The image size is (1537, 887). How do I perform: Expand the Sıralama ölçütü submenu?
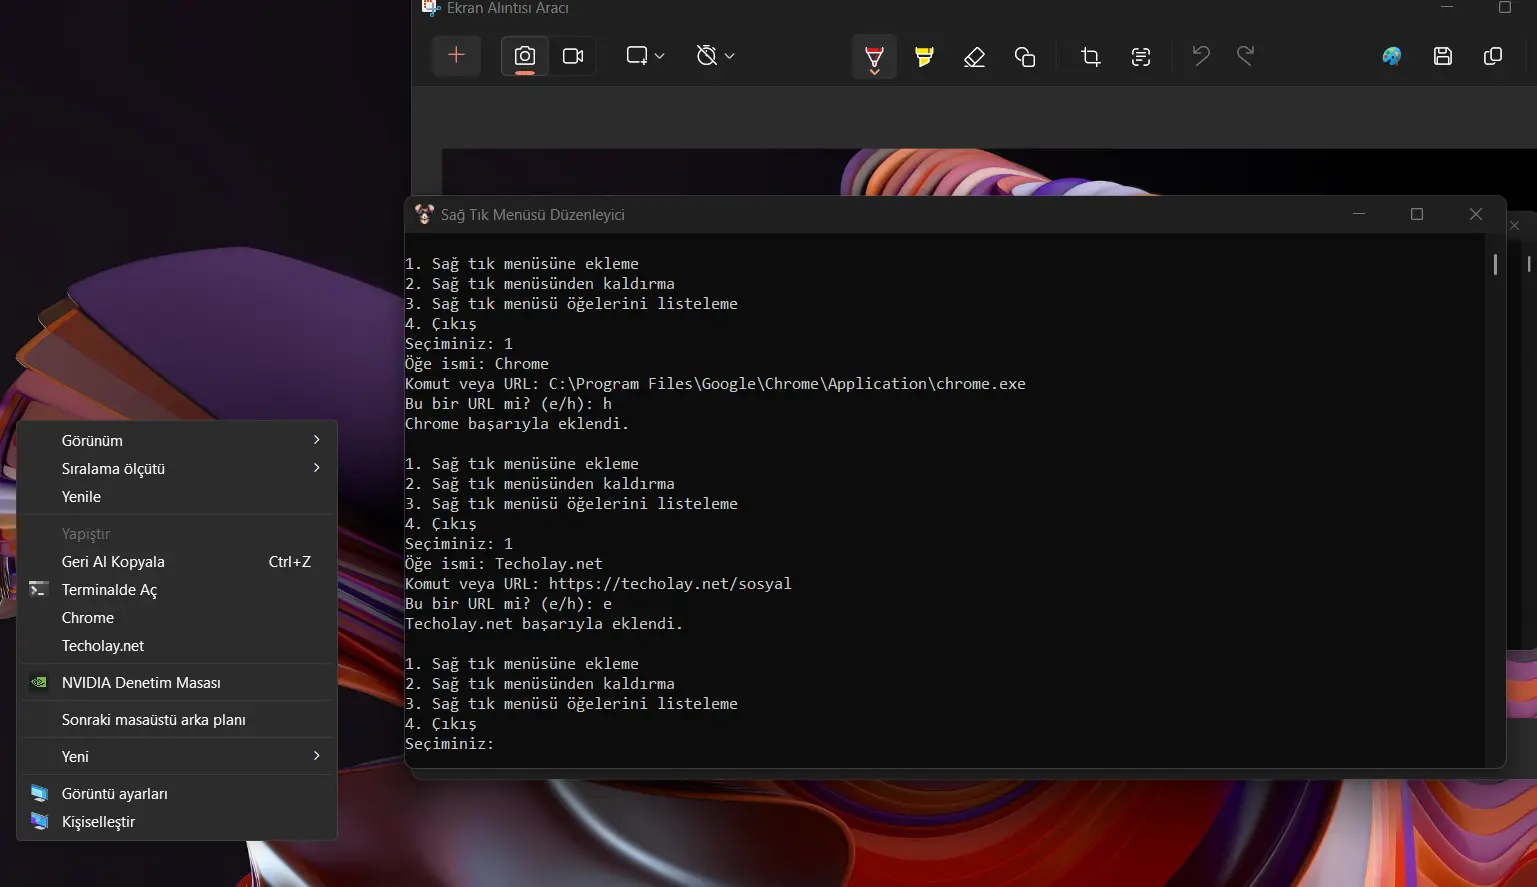point(177,468)
